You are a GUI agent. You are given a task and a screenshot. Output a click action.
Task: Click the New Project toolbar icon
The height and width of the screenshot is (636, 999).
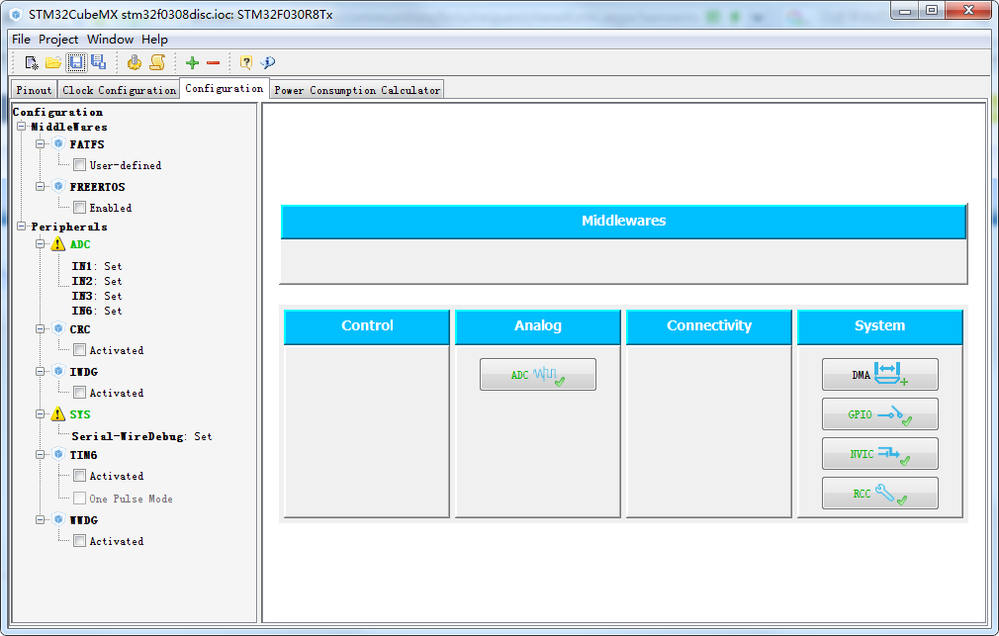(x=31, y=62)
